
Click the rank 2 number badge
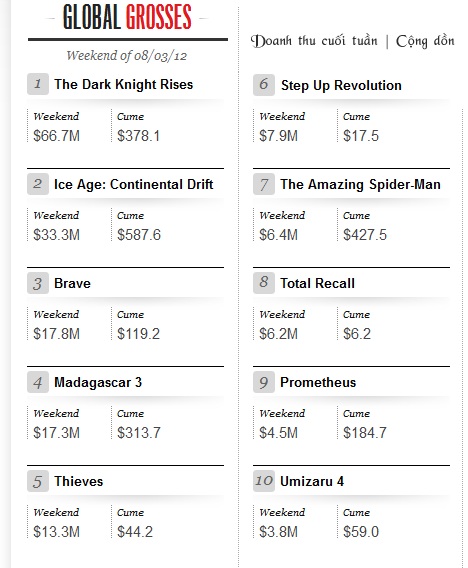38,184
